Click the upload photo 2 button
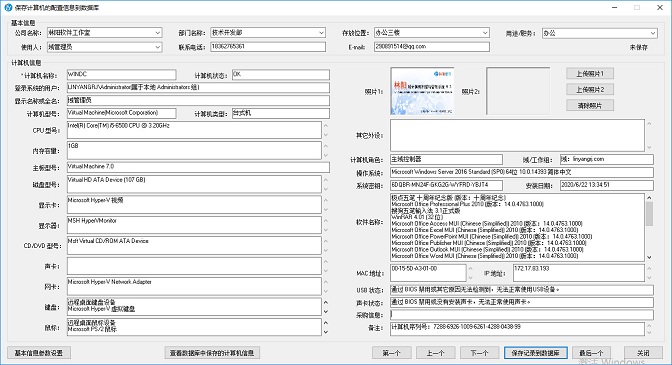Screen dimensions: 672x365 (x=590, y=90)
